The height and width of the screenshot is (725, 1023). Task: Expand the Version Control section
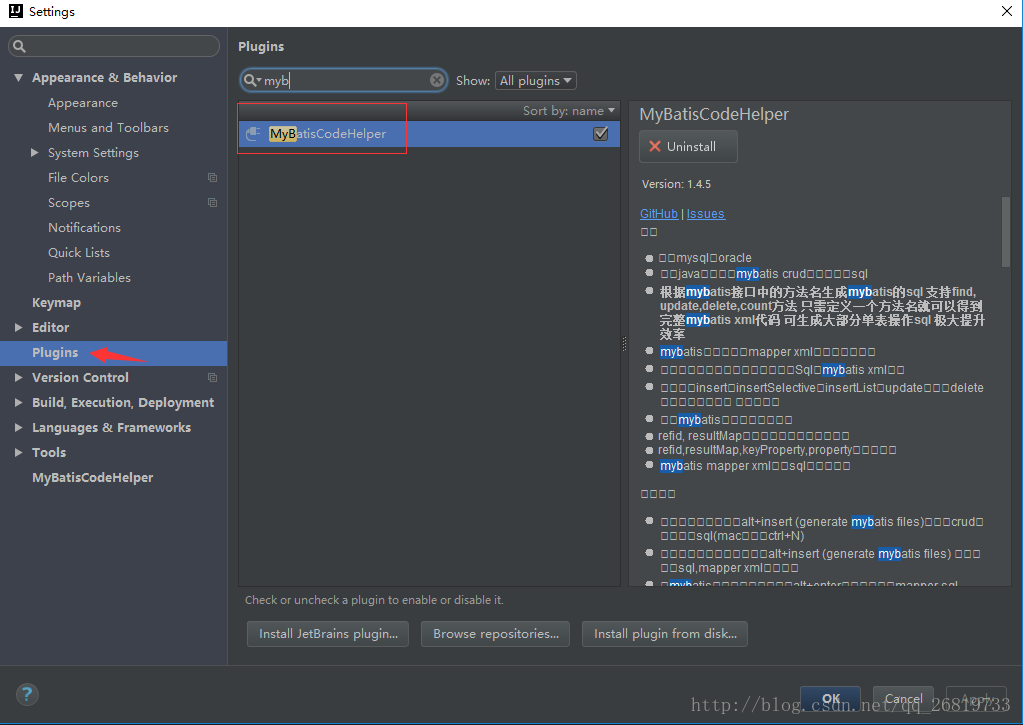tap(18, 377)
